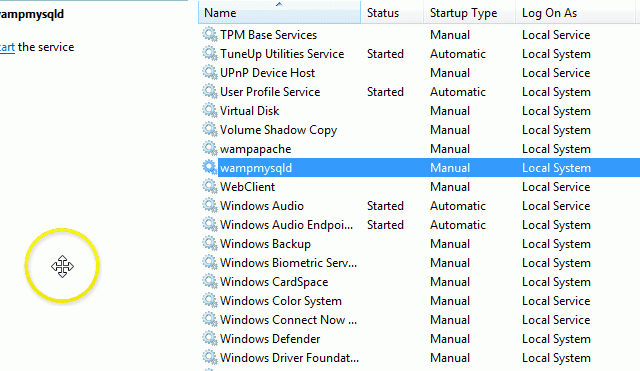Sort by the Log On As column header
640x371 pixels.
[576, 13]
